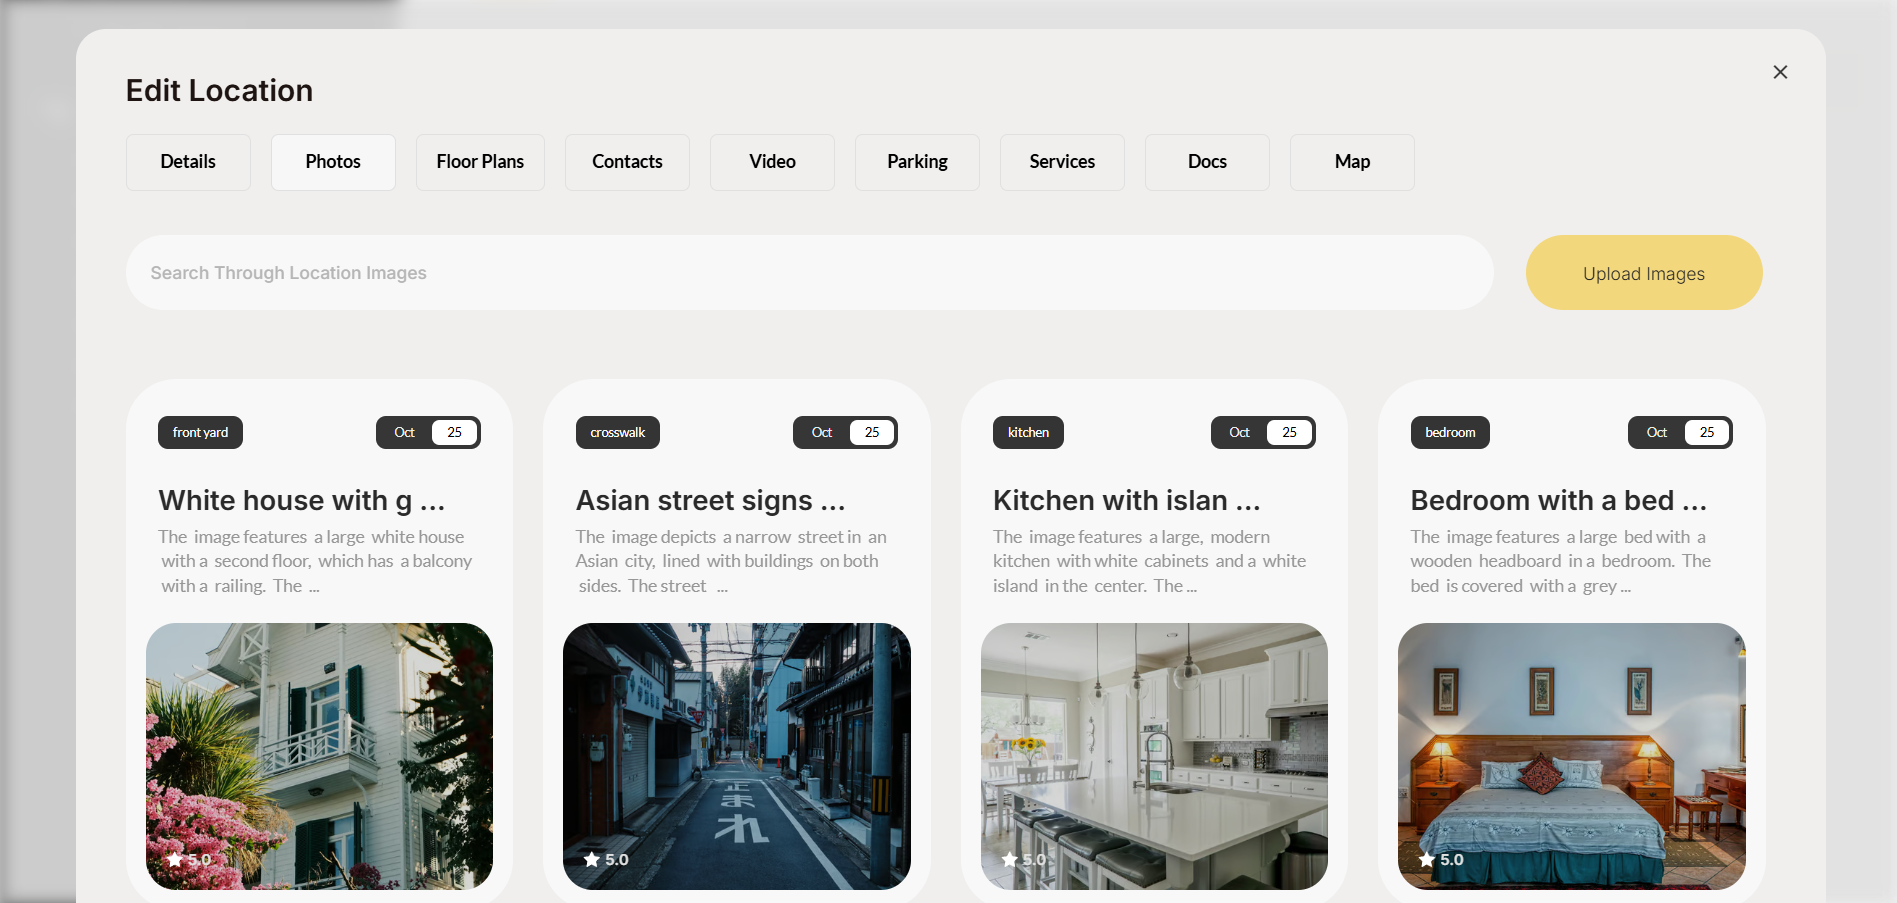
Task: Click the star rating on street photo
Action: click(x=606, y=860)
